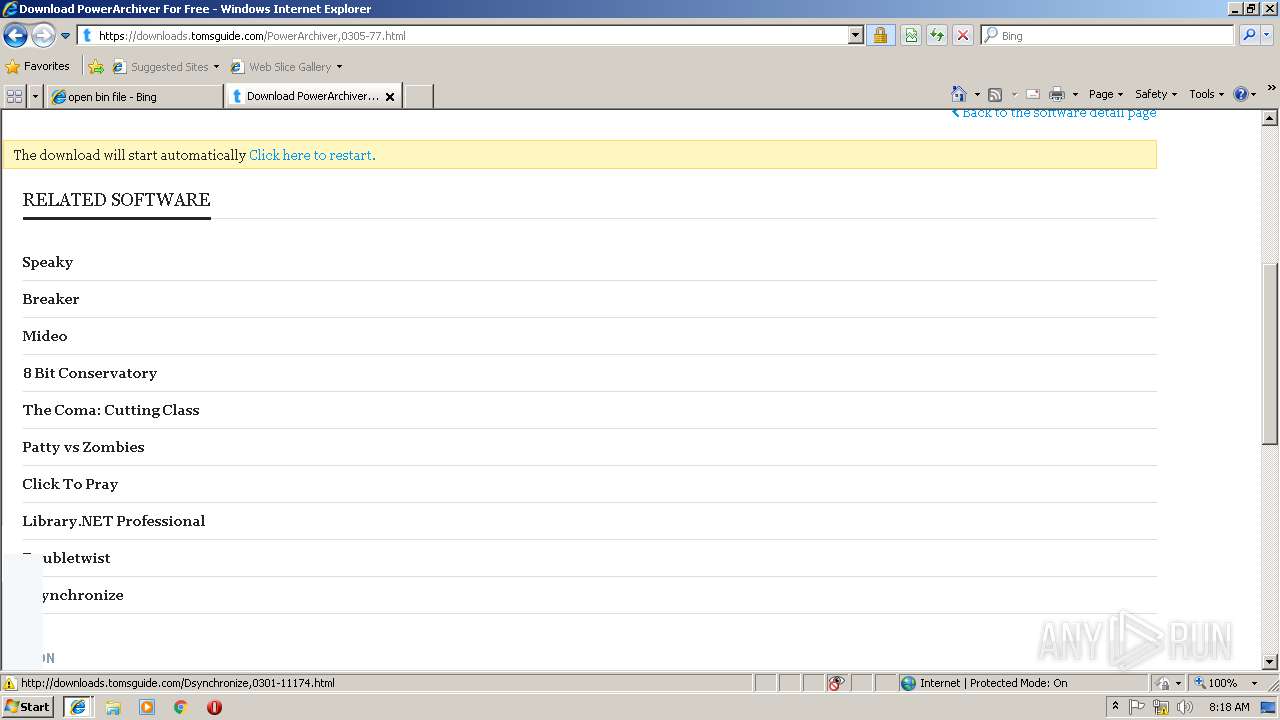The height and width of the screenshot is (720, 1280).
Task: Open the tab list dropdown arrow
Action: (36, 96)
